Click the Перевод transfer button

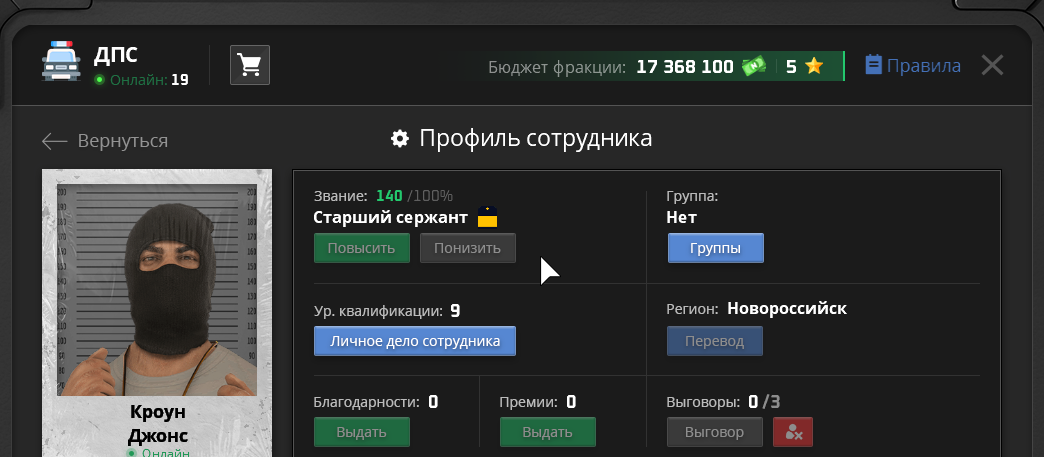coord(714,341)
